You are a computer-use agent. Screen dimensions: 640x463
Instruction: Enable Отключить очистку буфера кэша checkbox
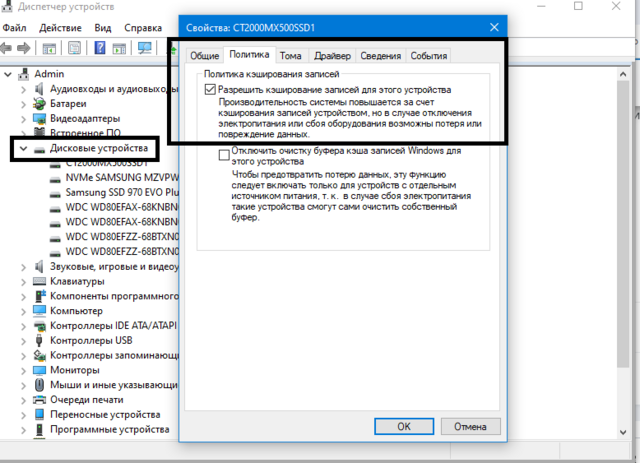click(x=224, y=155)
